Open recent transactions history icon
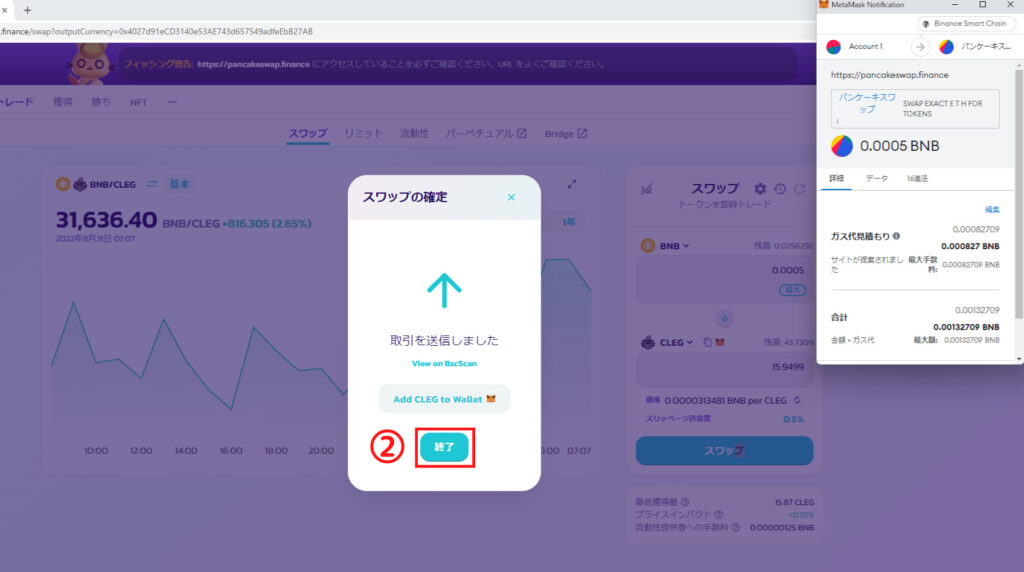The width and height of the screenshot is (1024, 572). pos(780,189)
